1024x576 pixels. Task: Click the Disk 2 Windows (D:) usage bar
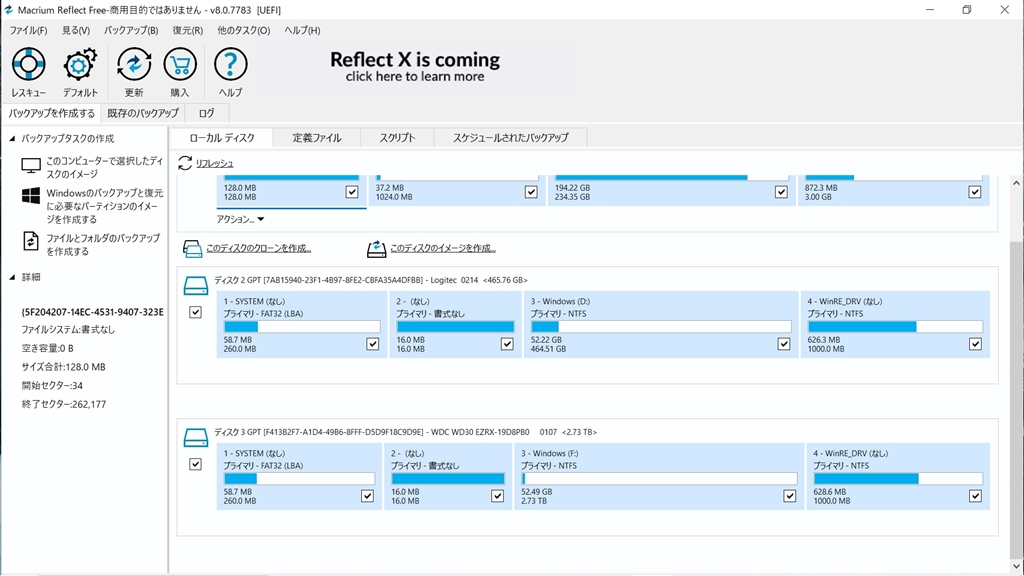(x=660, y=326)
